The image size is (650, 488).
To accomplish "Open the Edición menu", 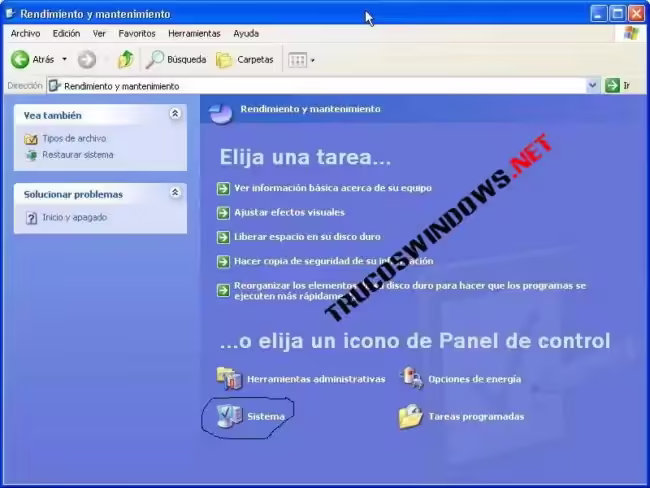I will pos(66,34).
